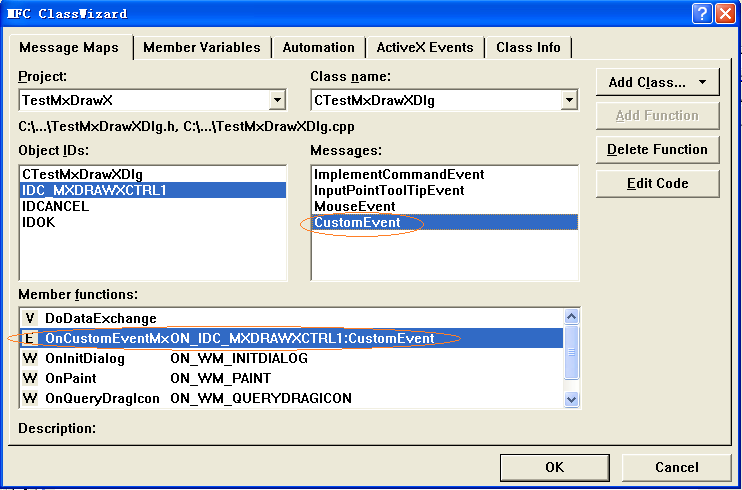Image resolution: width=742 pixels, height=490 pixels.
Task: Select CTestMxDrawXDlg in Object IDs
Action: [x=82, y=173]
